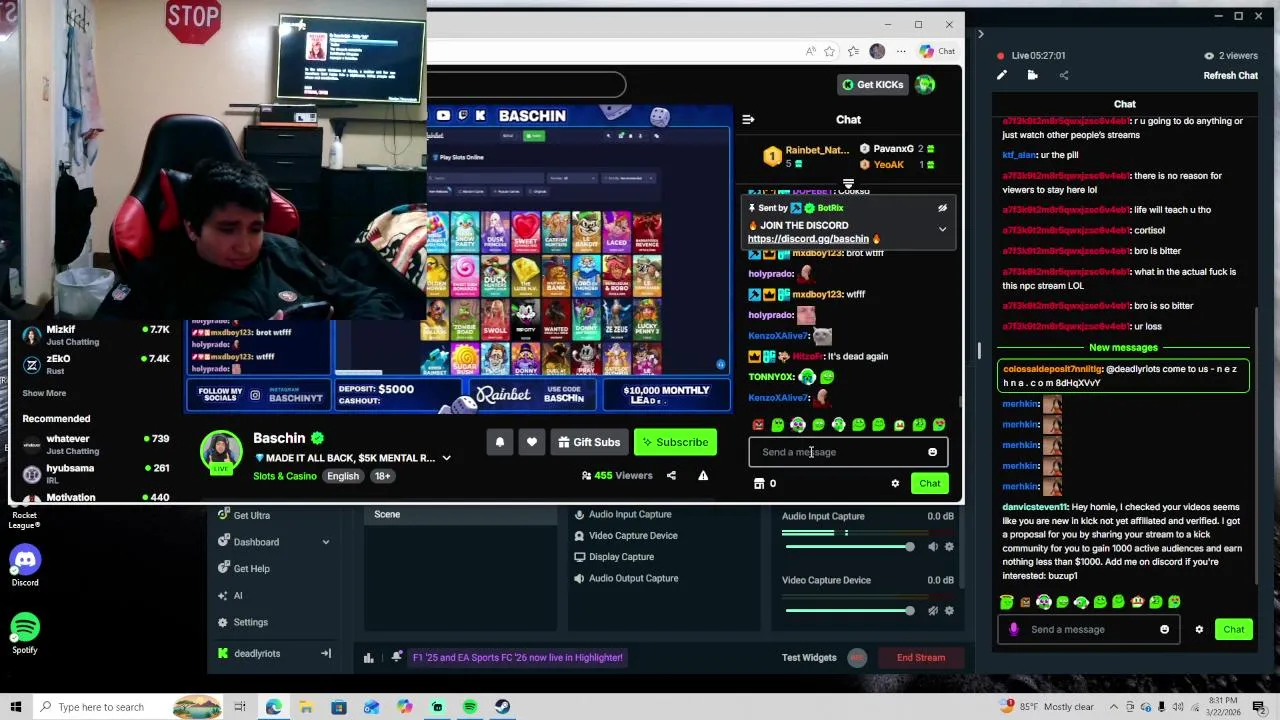
Task: Open the notifications bell in status bar
Action: click(397, 657)
